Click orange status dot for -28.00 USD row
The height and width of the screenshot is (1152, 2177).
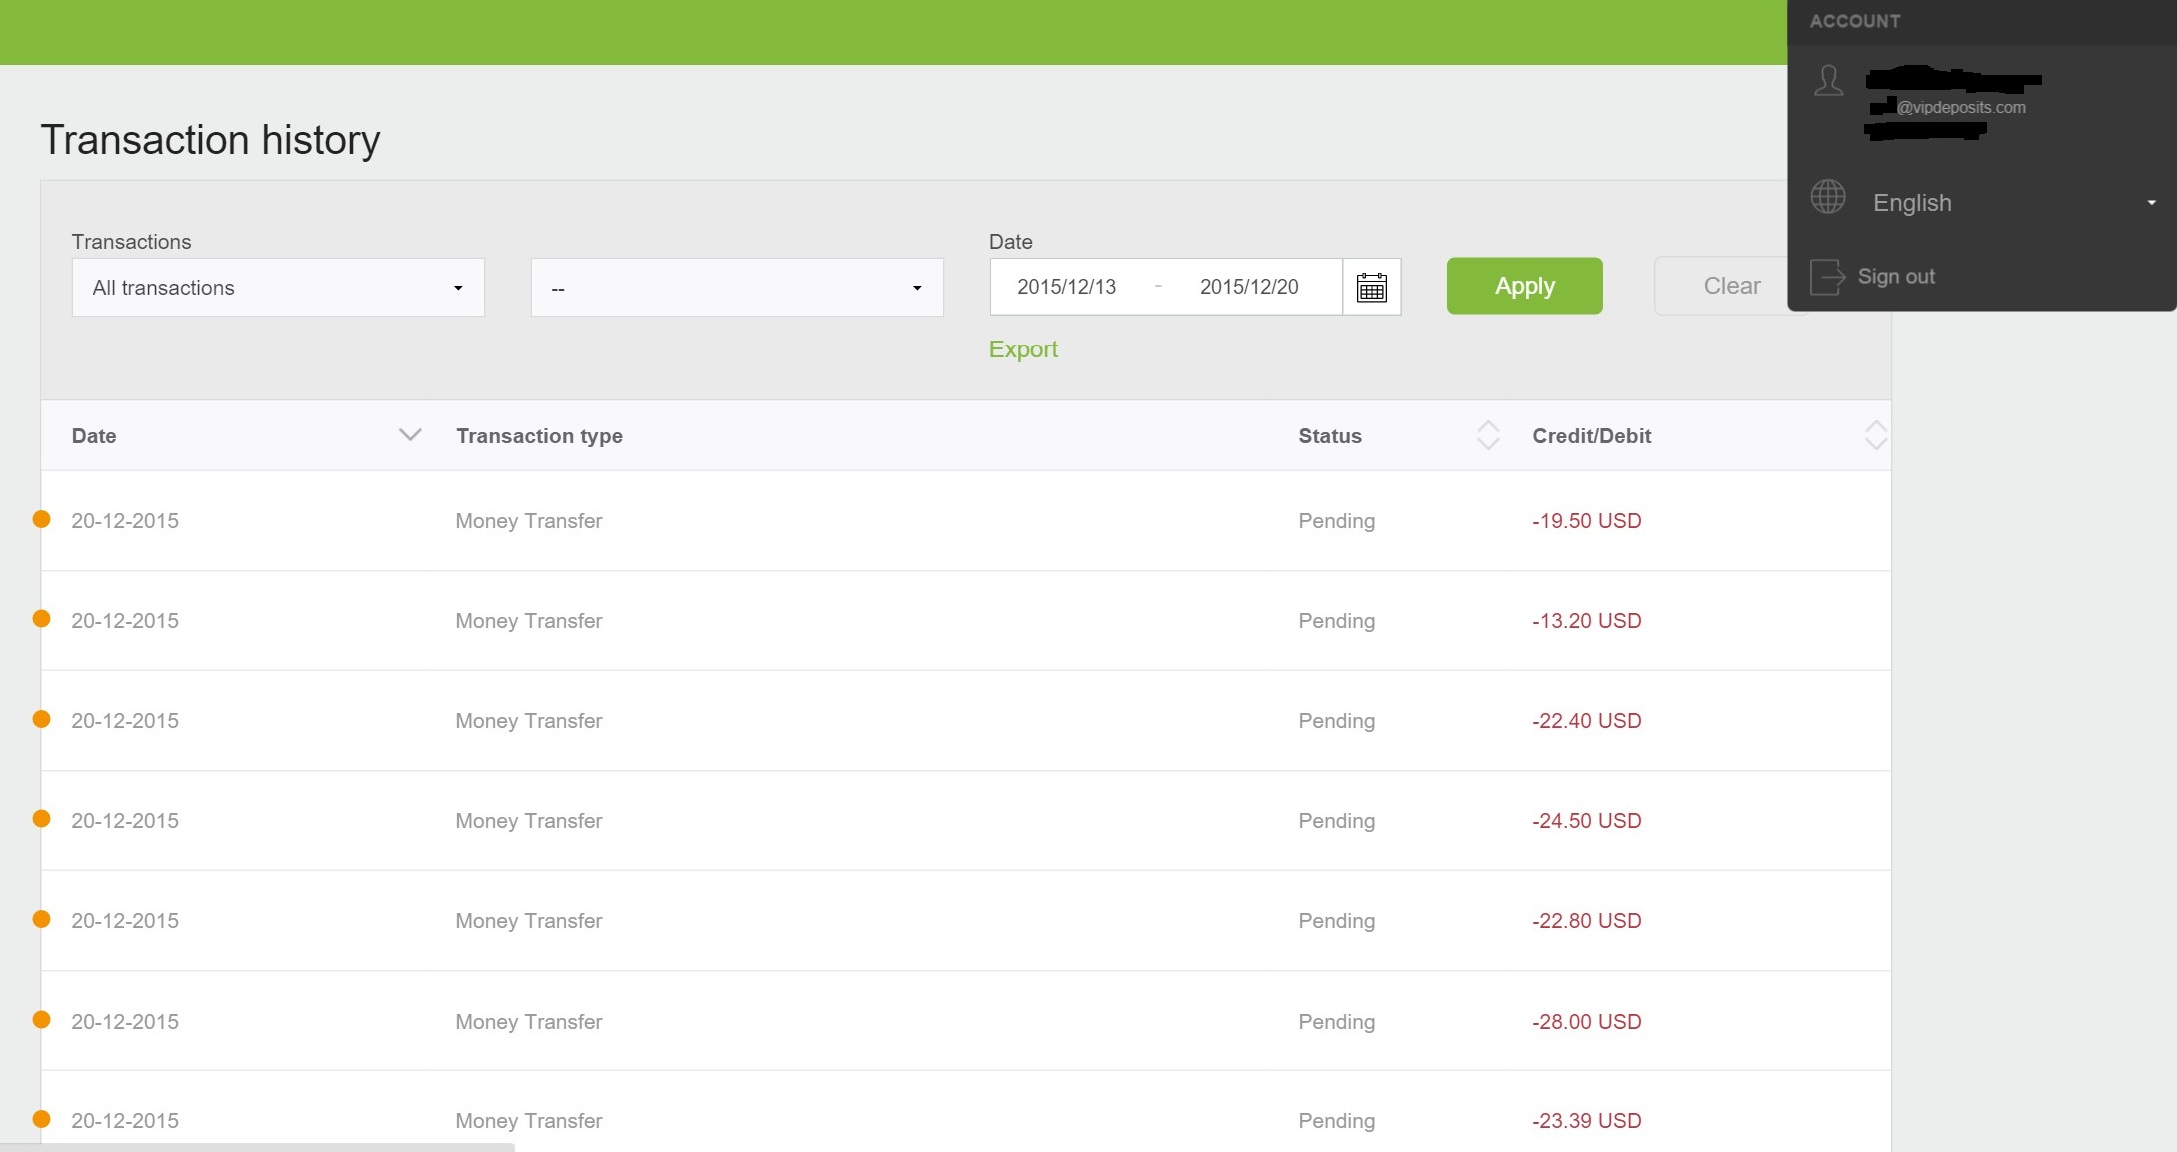point(41,1020)
